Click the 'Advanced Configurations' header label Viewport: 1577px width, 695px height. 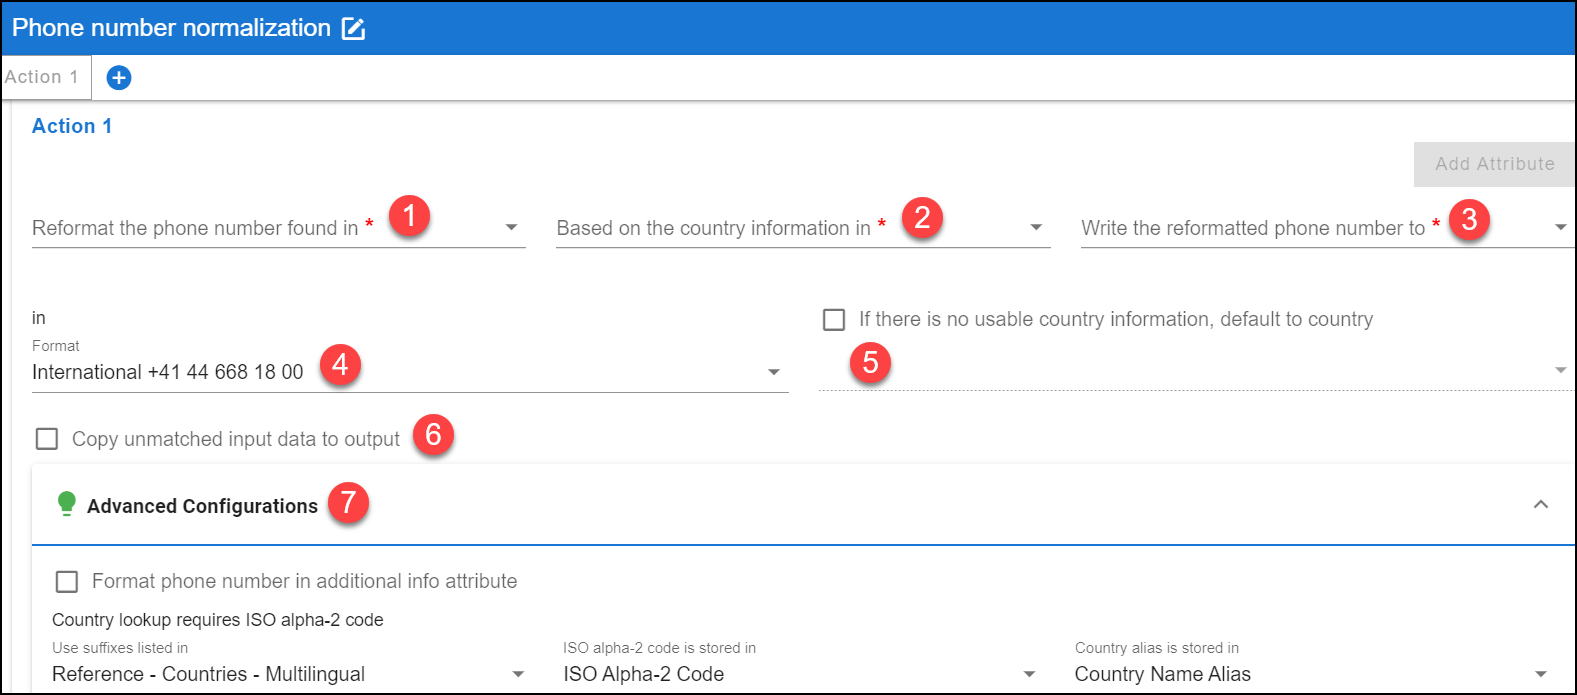coord(202,506)
